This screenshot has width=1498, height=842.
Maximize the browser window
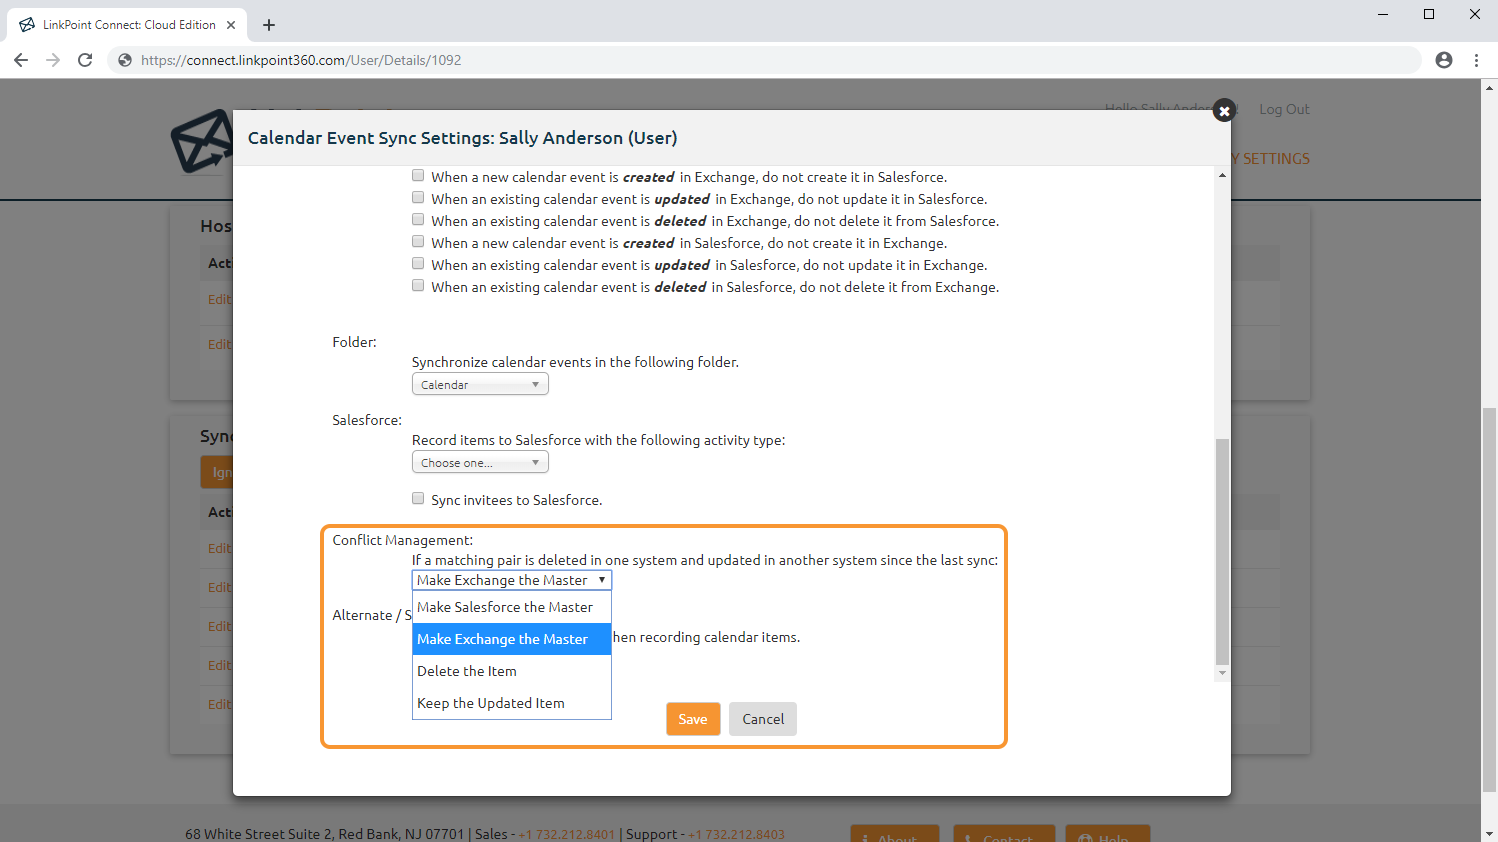(1429, 14)
